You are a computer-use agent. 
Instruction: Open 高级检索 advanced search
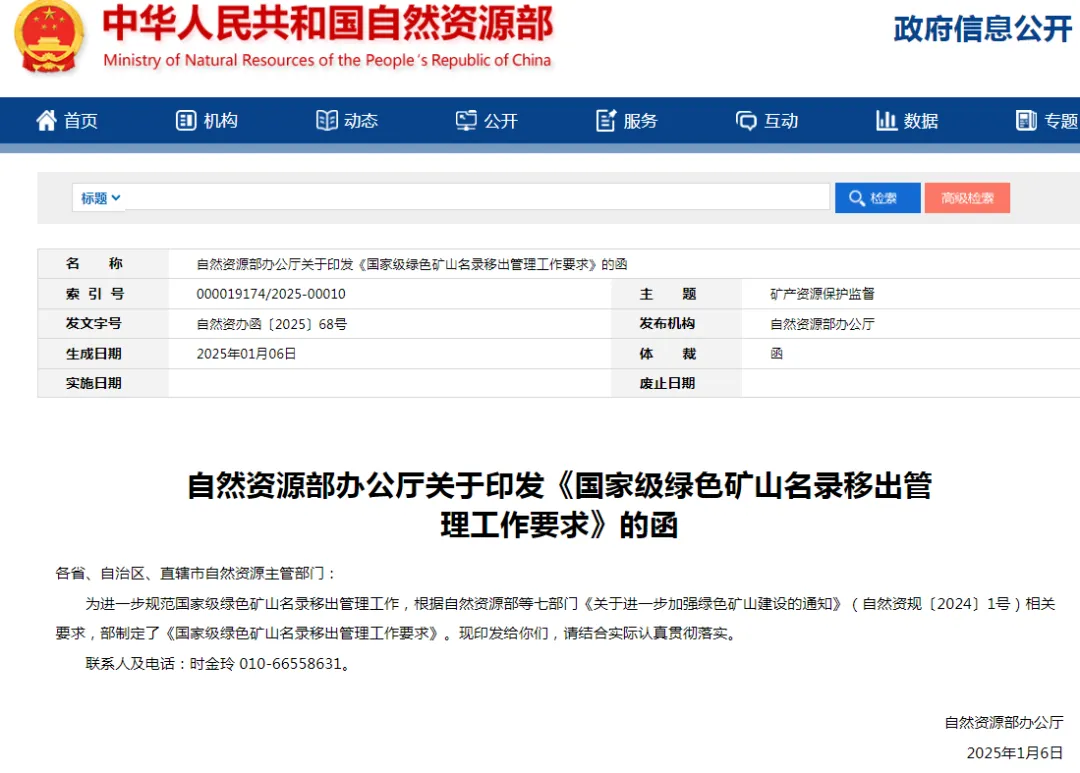tap(967, 197)
